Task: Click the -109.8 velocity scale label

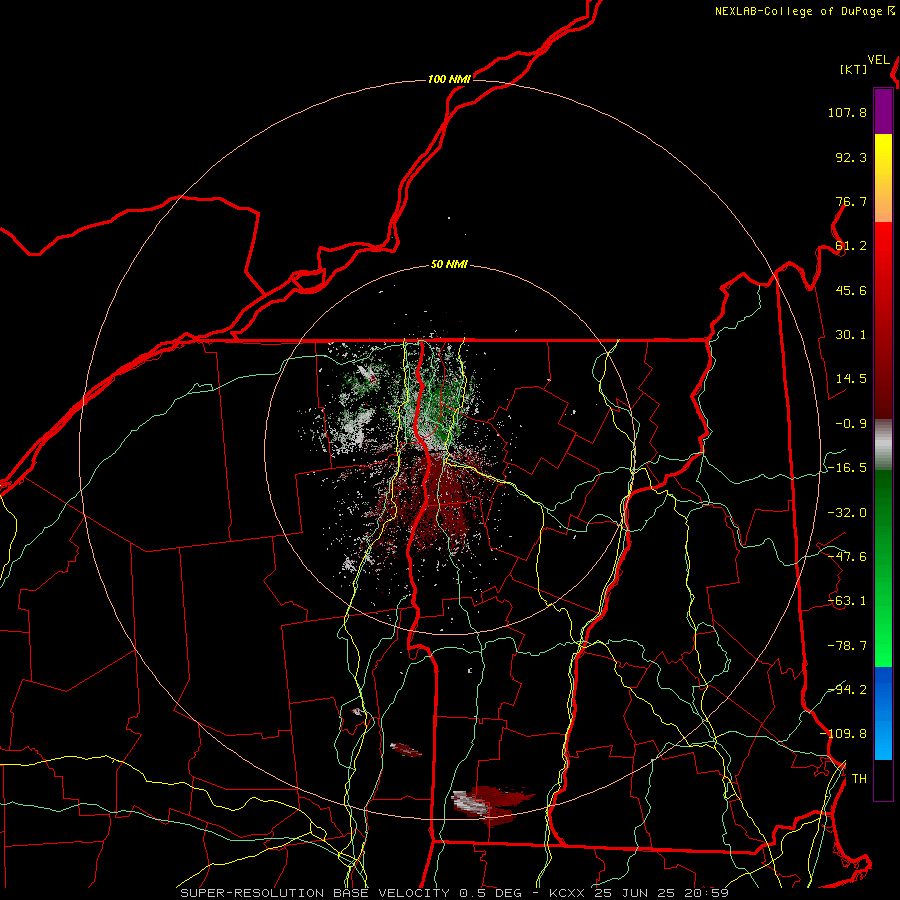Action: pyautogui.click(x=843, y=734)
